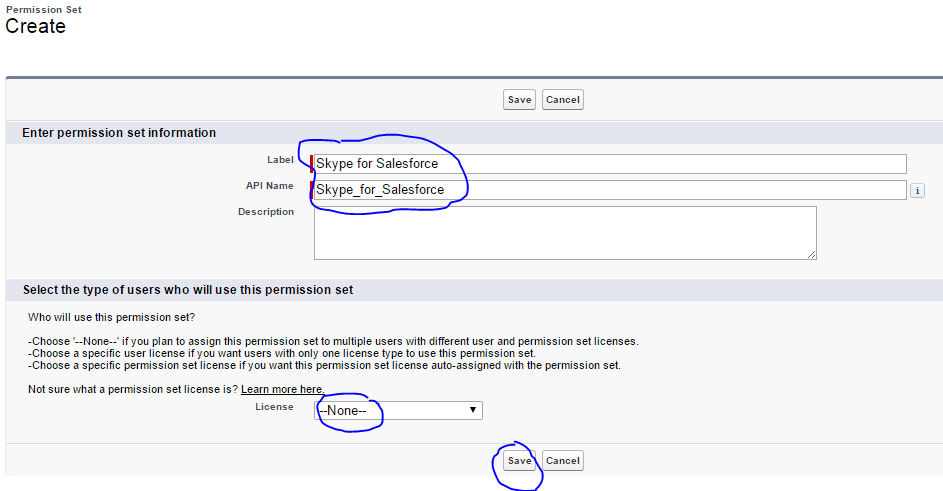This screenshot has height=491, width=943.
Task: Click the Create page title
Action: (35, 26)
